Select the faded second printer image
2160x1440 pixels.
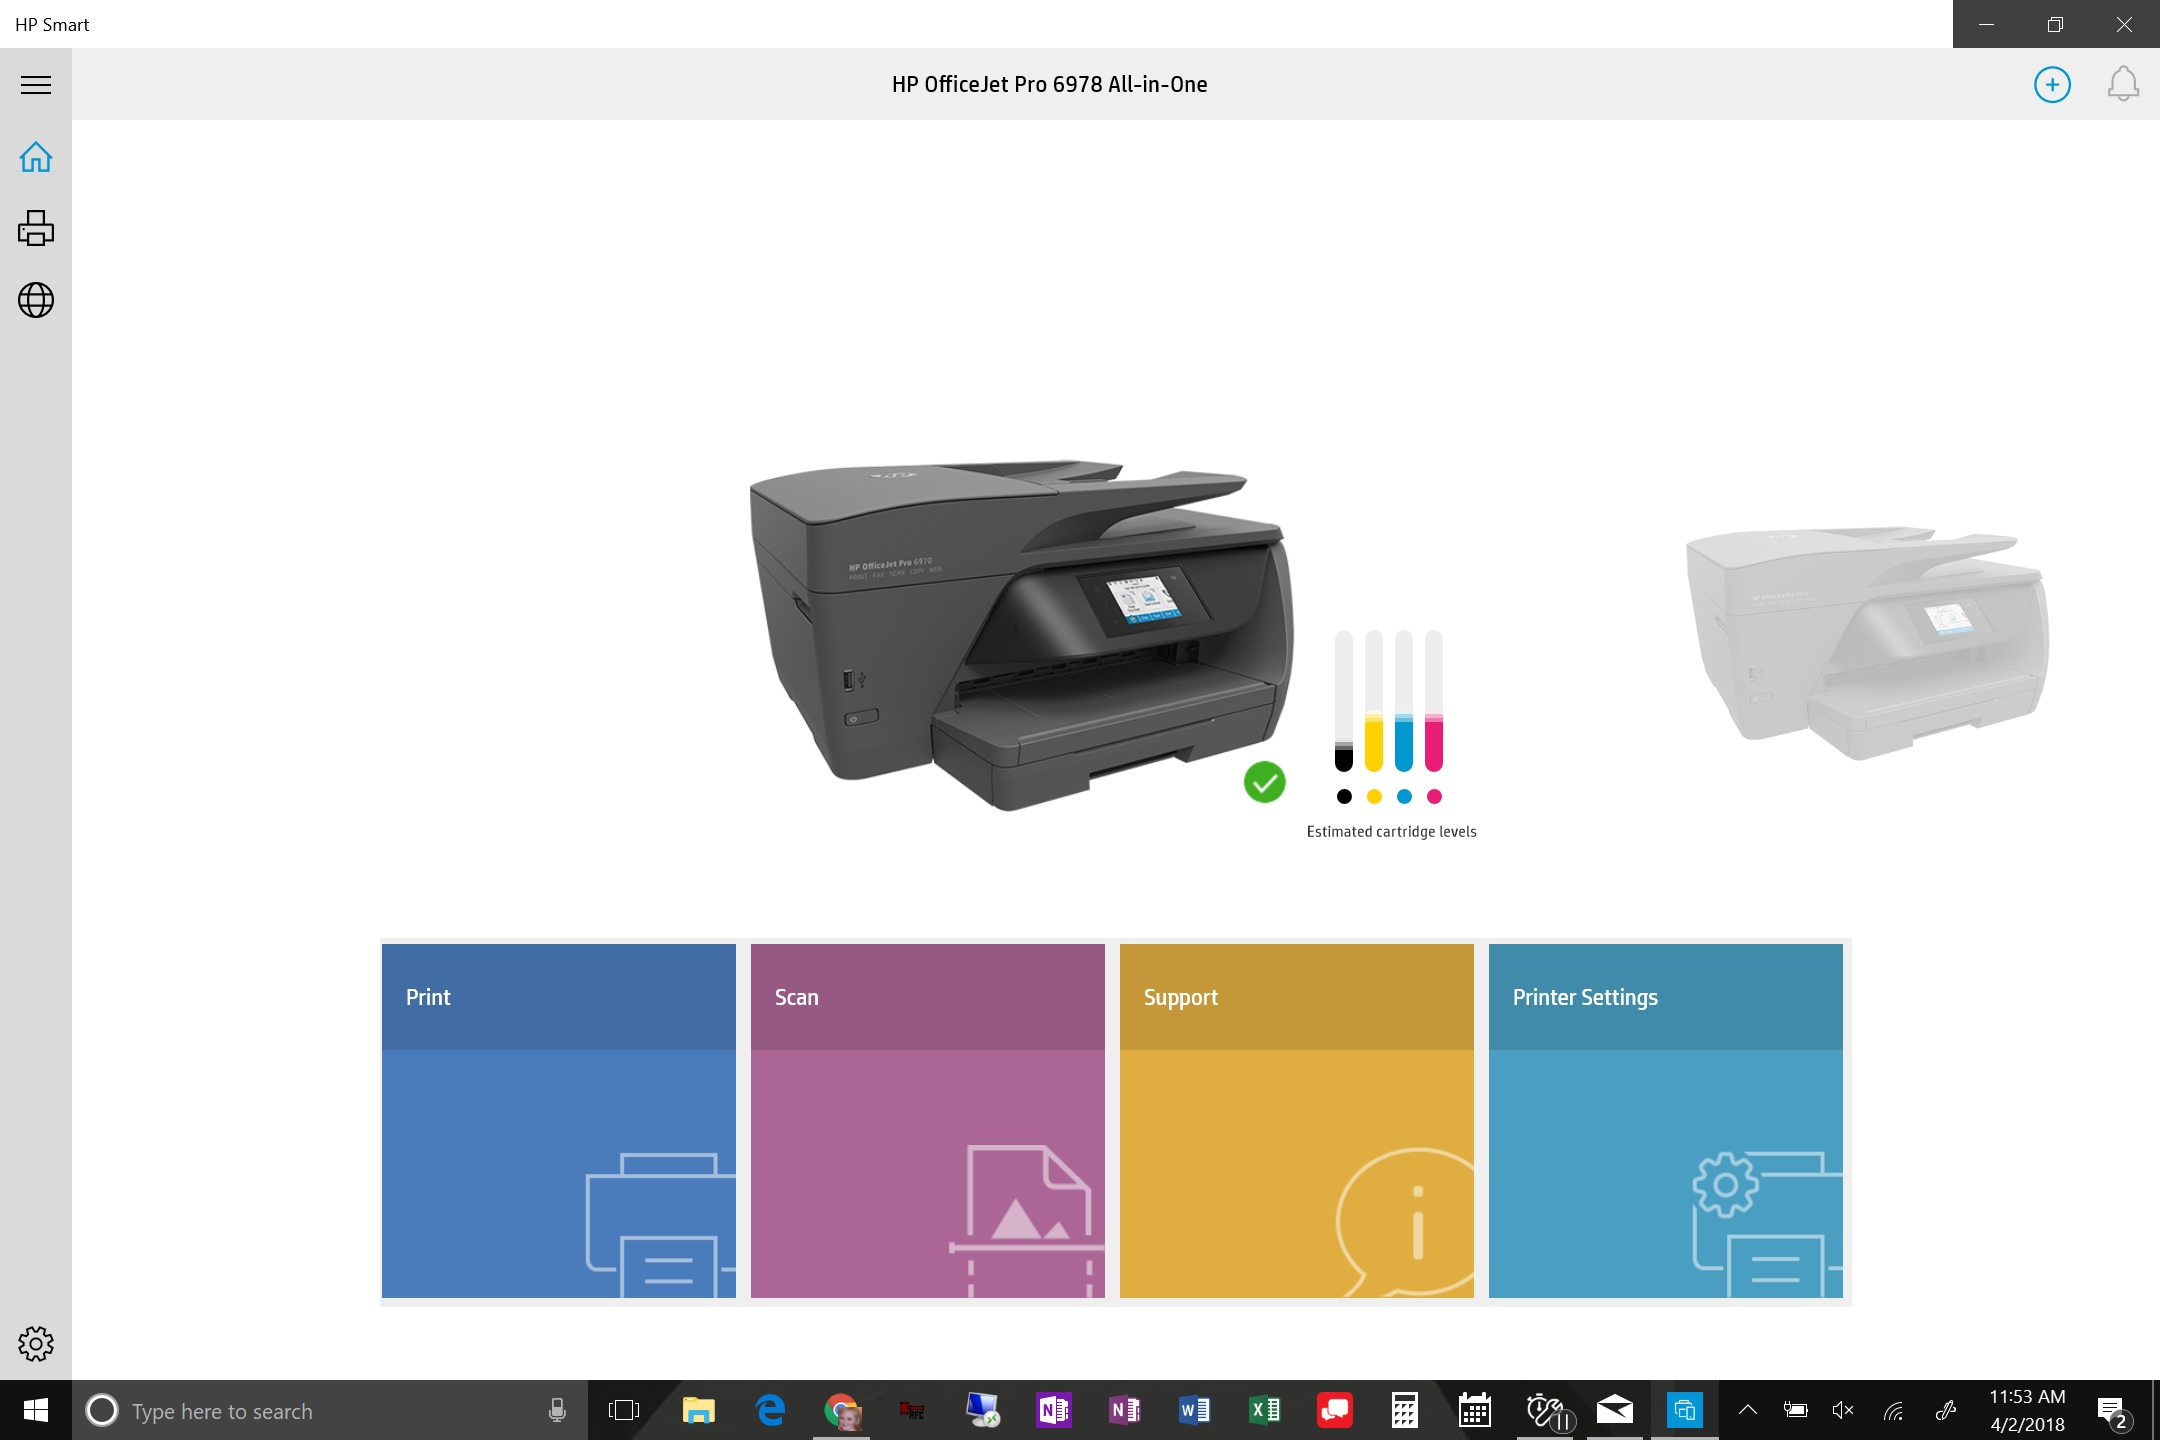1866,640
